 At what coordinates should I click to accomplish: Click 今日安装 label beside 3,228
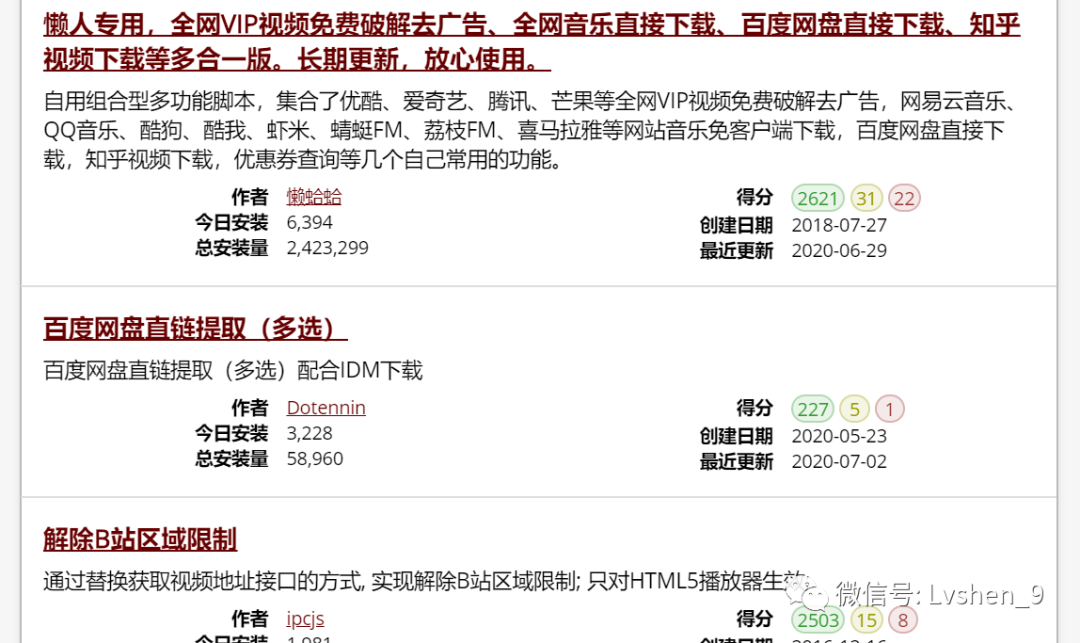[231, 433]
